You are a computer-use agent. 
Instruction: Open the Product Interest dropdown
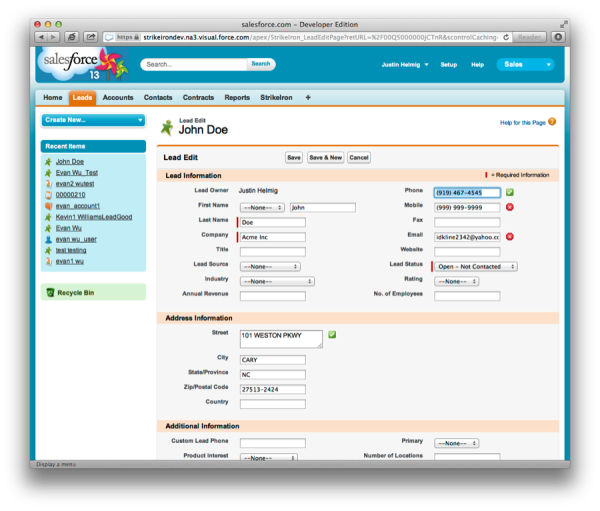point(269,457)
